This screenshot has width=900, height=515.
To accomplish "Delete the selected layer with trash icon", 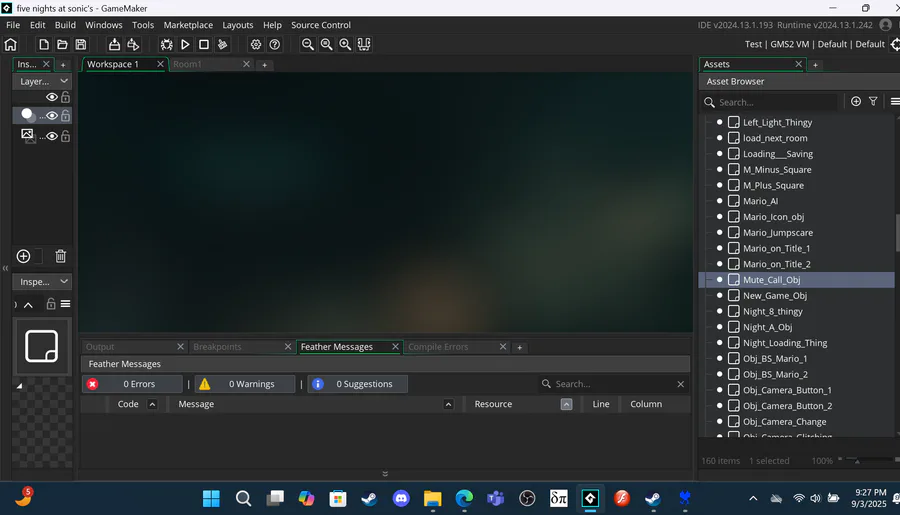I will coord(60,256).
